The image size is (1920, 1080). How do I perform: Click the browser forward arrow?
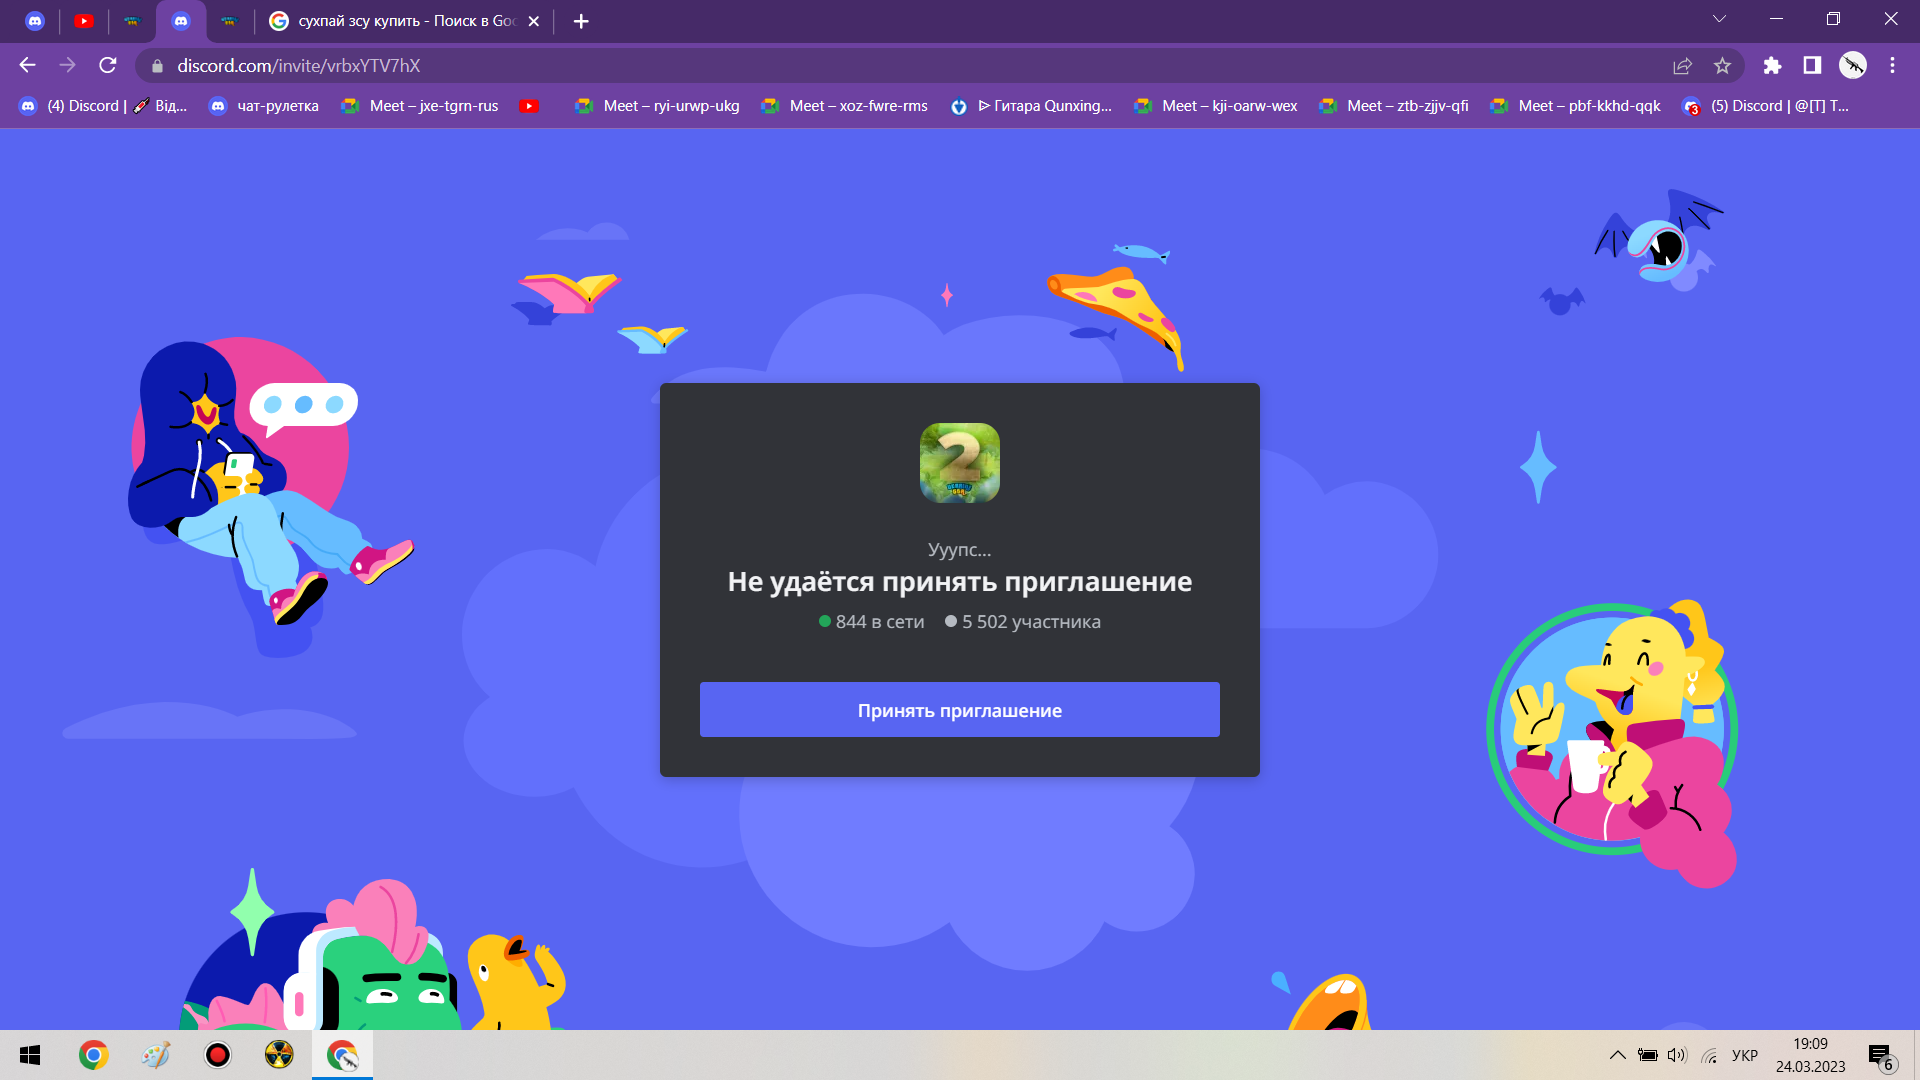point(67,65)
